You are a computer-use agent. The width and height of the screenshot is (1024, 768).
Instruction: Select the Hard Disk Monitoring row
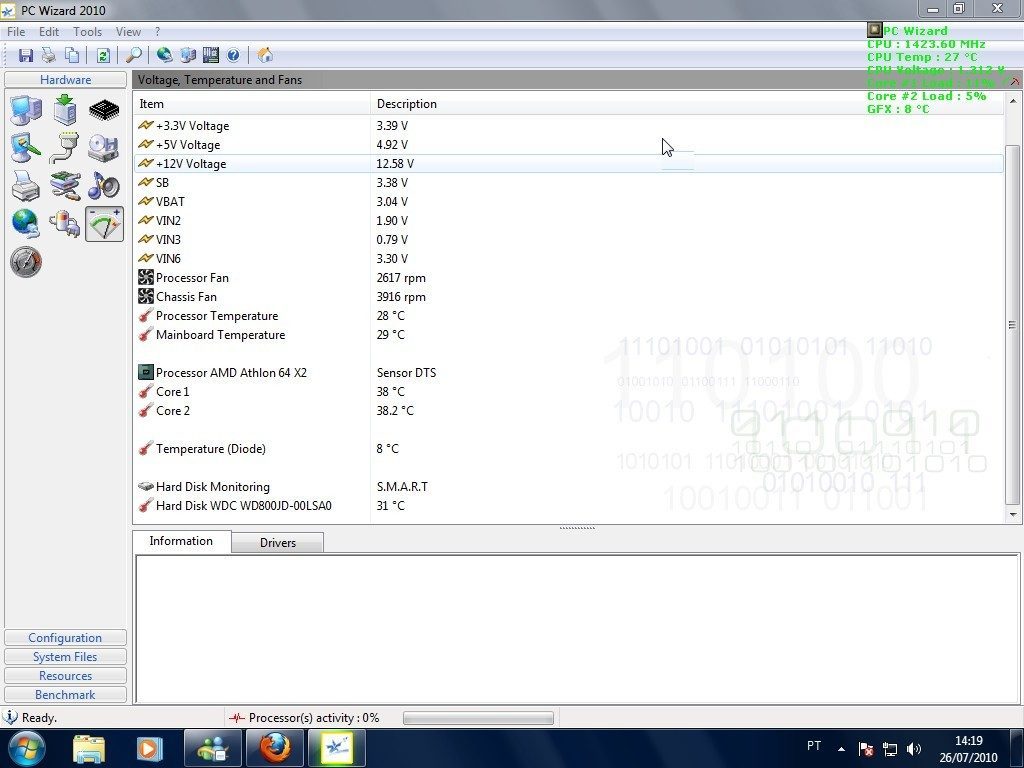tap(568, 487)
